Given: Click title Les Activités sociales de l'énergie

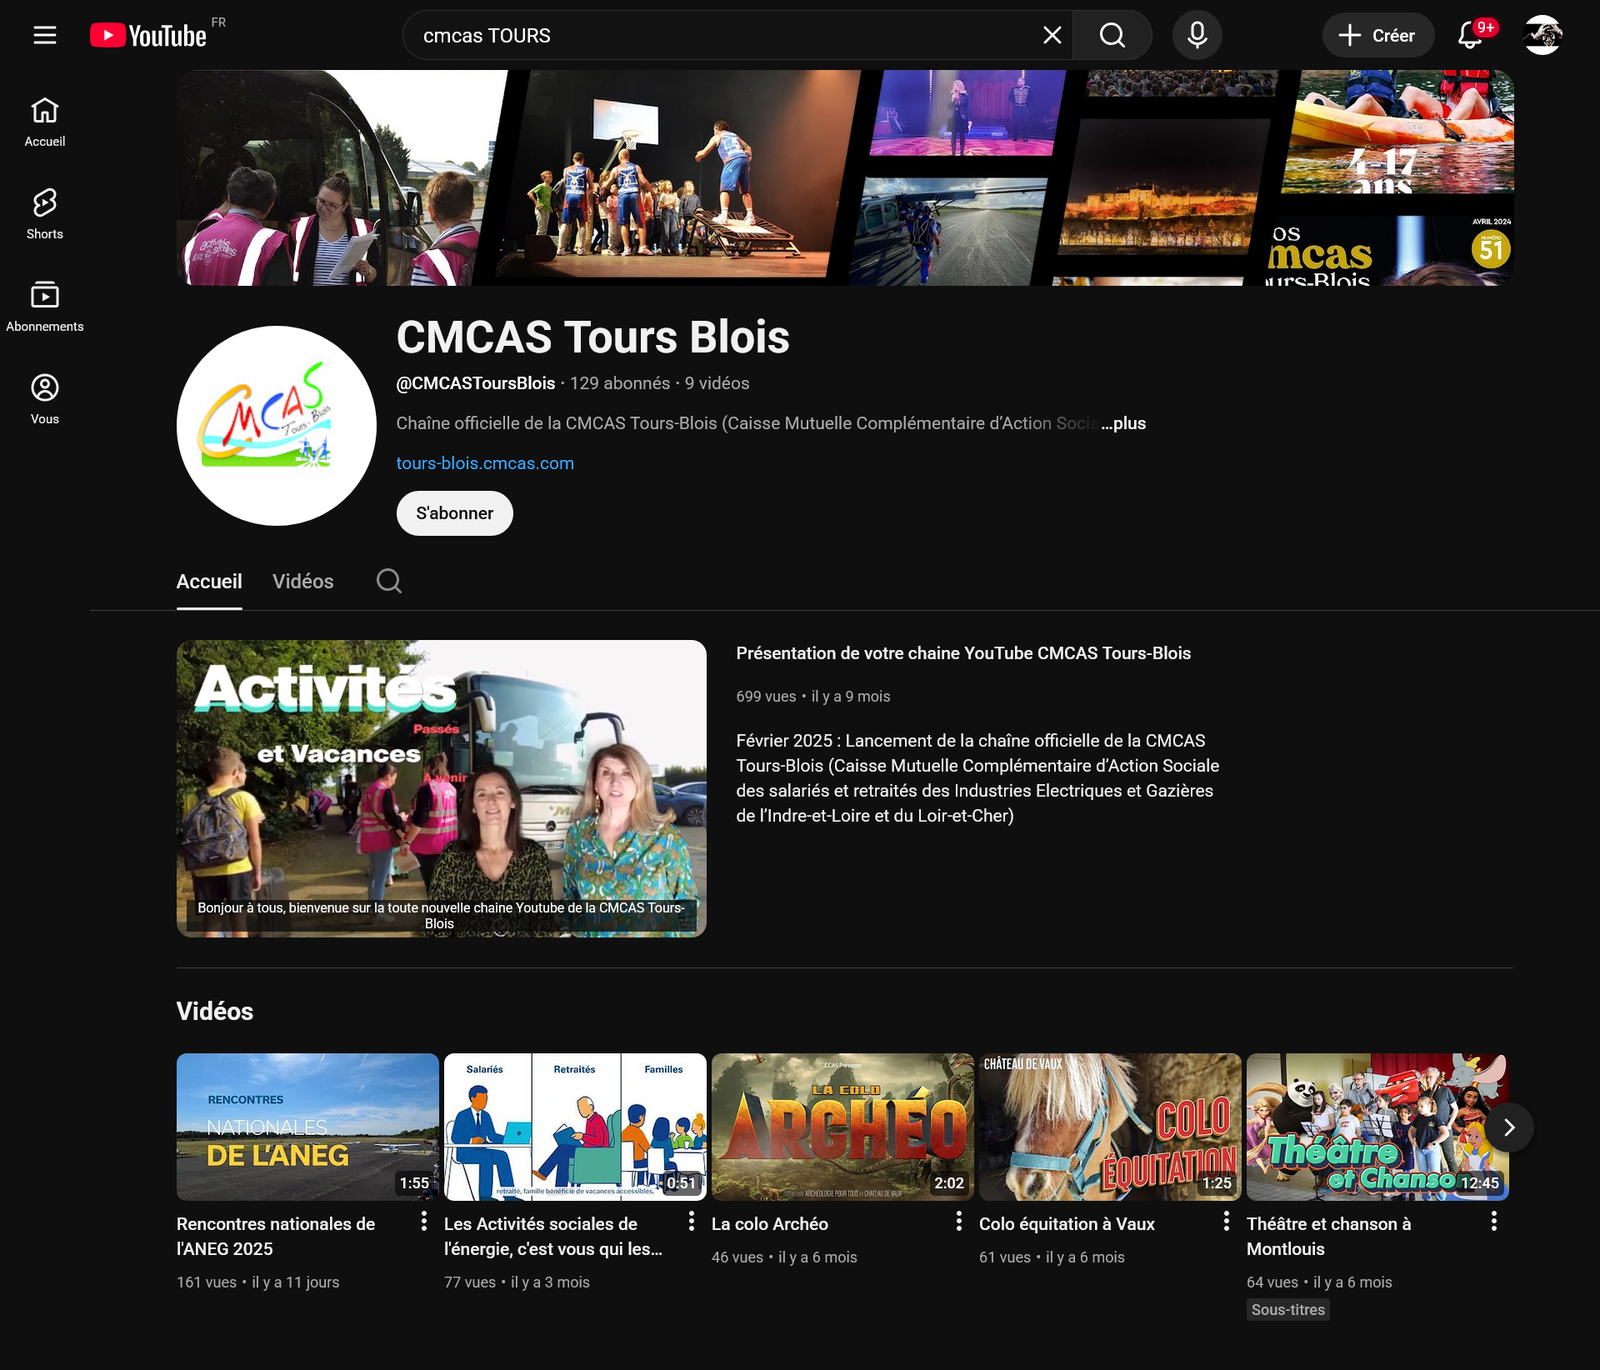Looking at the screenshot, I should pos(553,1236).
